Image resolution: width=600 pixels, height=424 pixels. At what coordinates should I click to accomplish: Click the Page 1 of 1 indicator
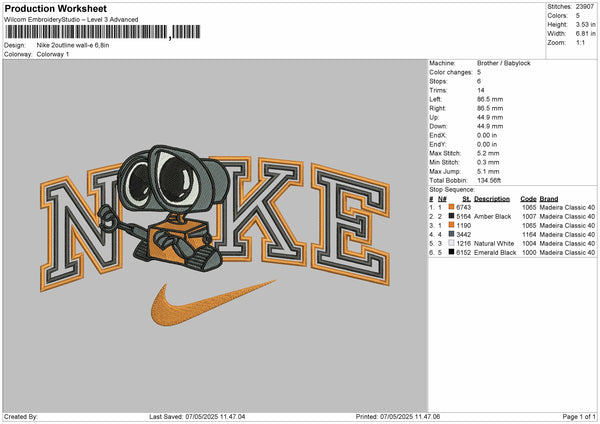579,417
